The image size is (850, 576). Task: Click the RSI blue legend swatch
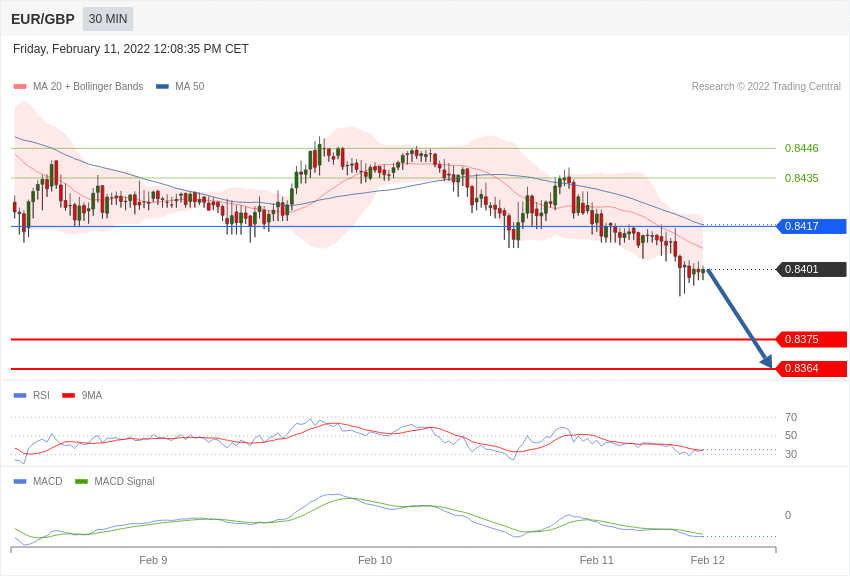click(20, 396)
